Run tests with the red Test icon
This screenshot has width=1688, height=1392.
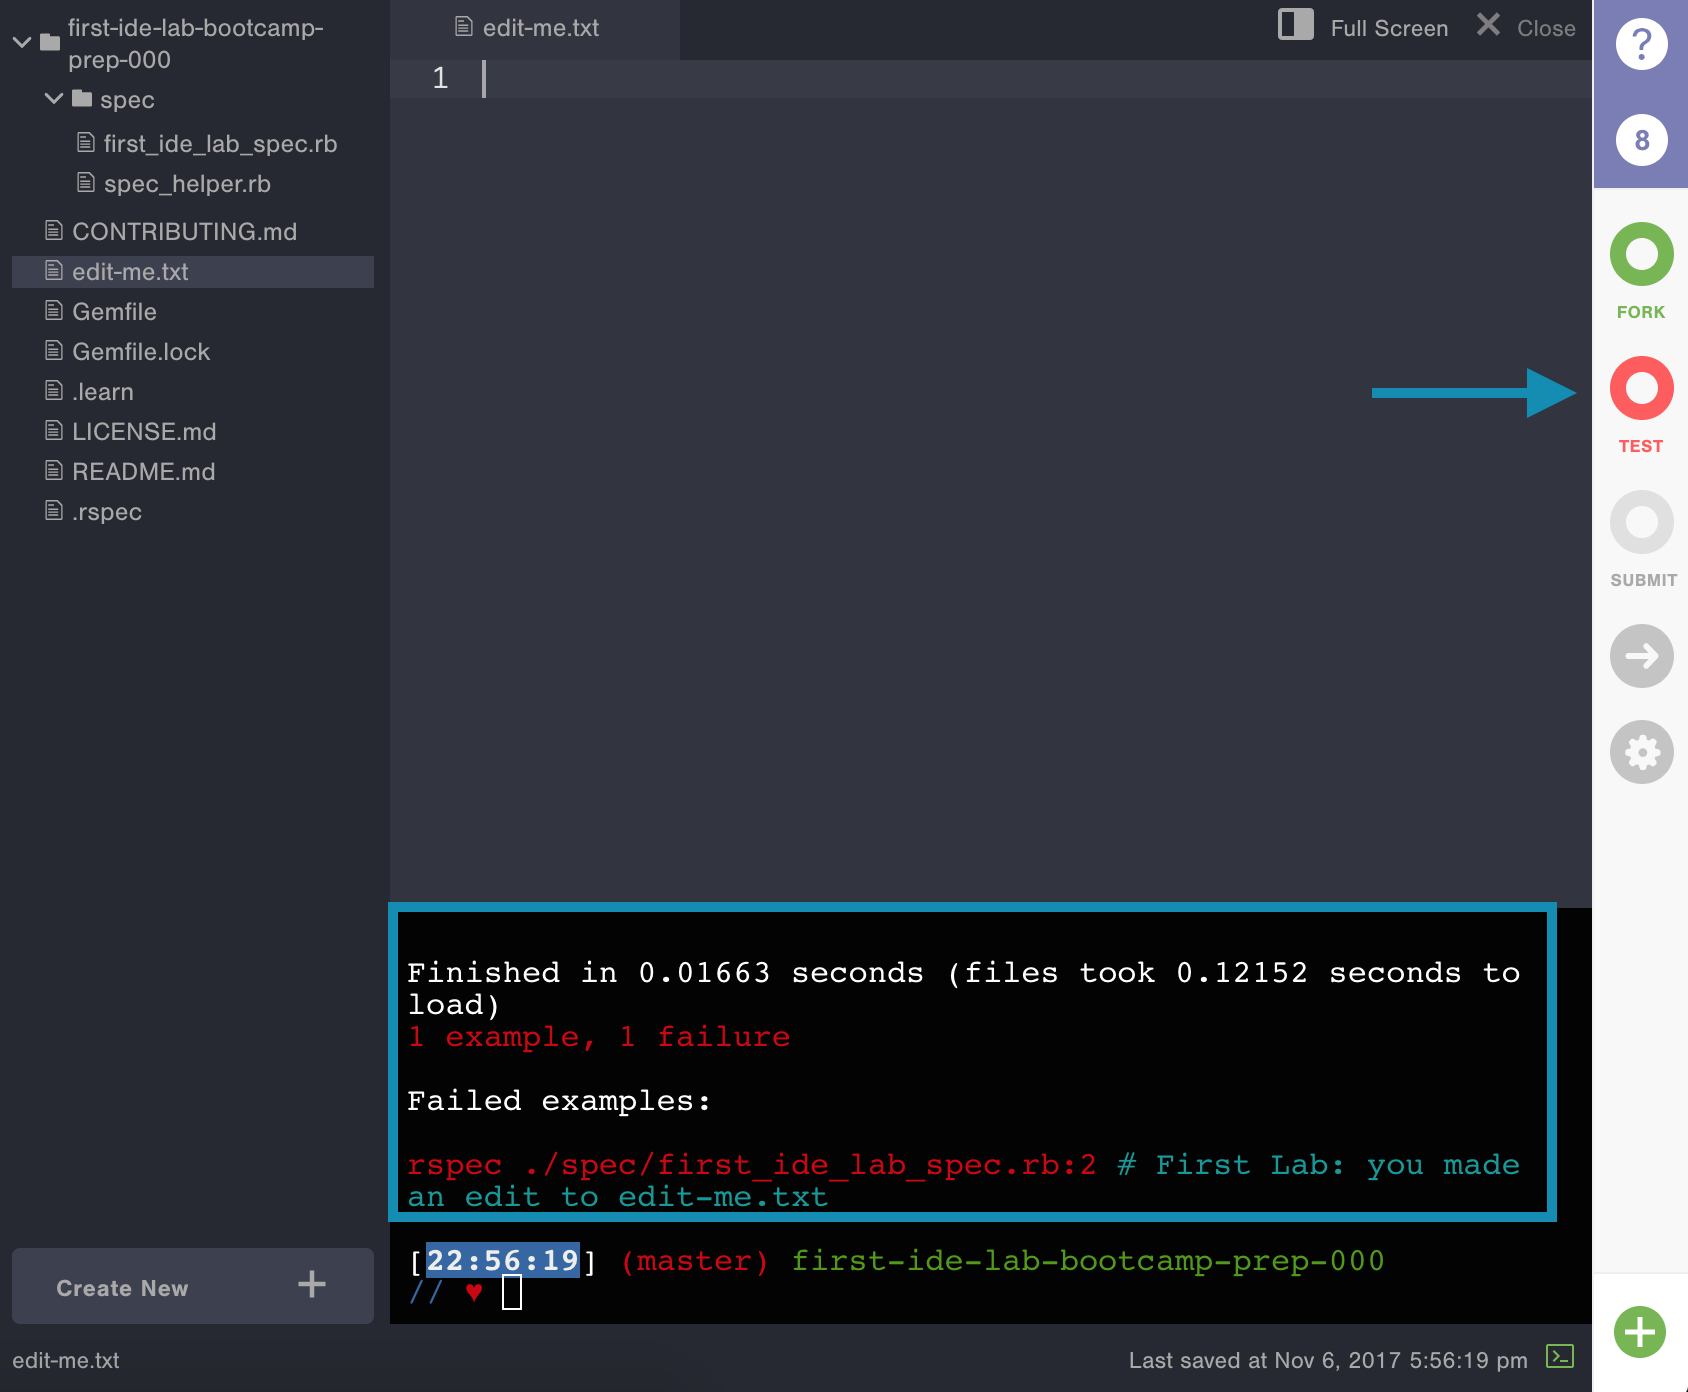tap(1641, 389)
